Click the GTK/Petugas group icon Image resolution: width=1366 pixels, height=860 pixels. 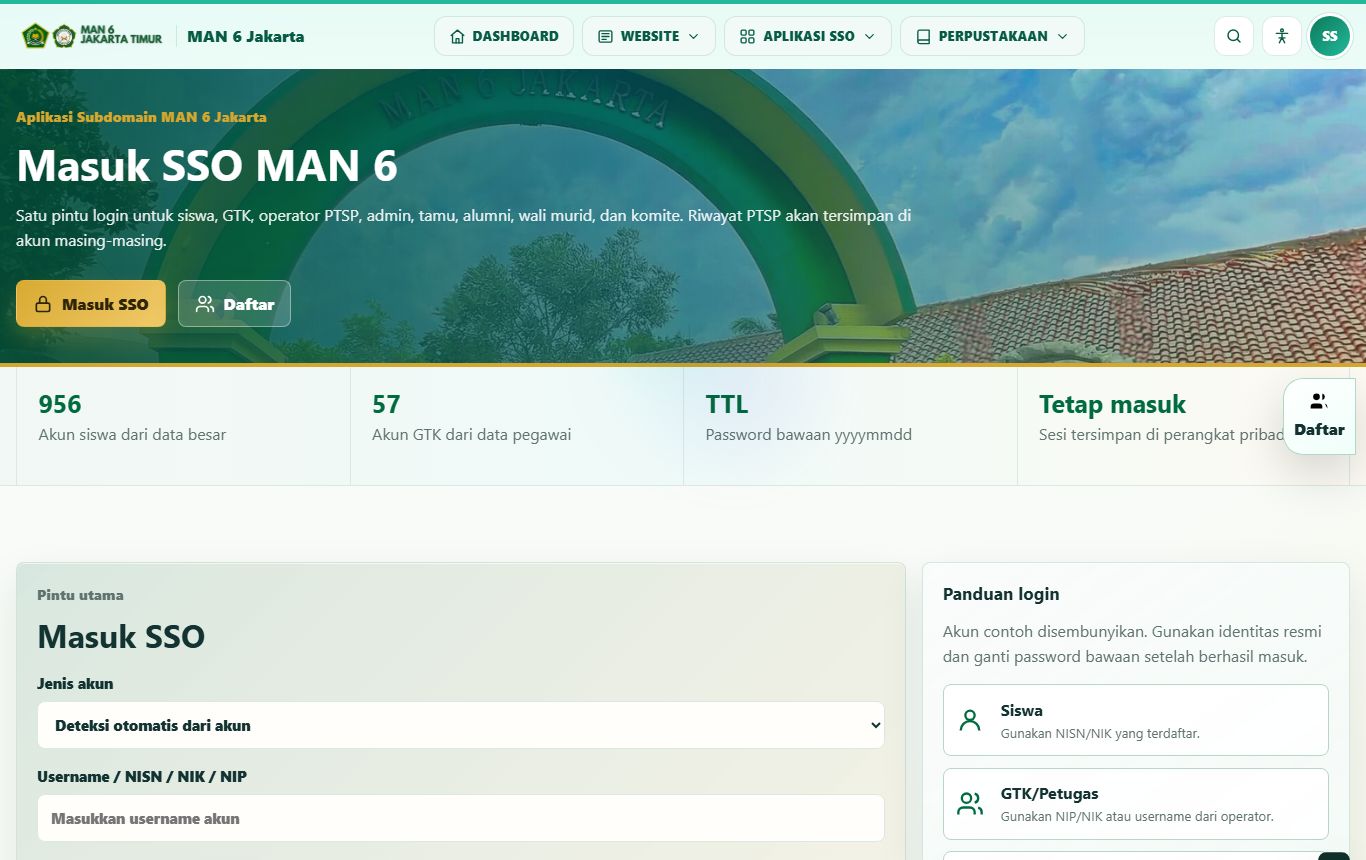970,804
